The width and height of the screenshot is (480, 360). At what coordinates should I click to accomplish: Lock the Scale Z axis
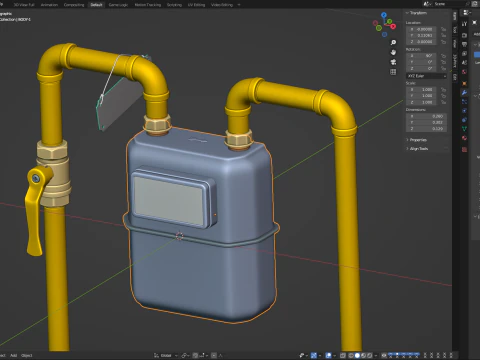(x=443, y=102)
